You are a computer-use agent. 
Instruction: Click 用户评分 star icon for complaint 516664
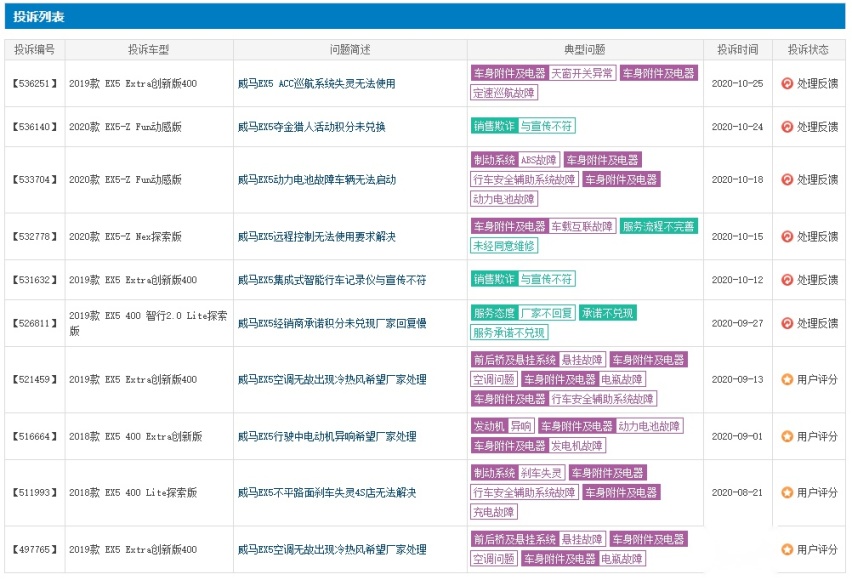coord(787,436)
